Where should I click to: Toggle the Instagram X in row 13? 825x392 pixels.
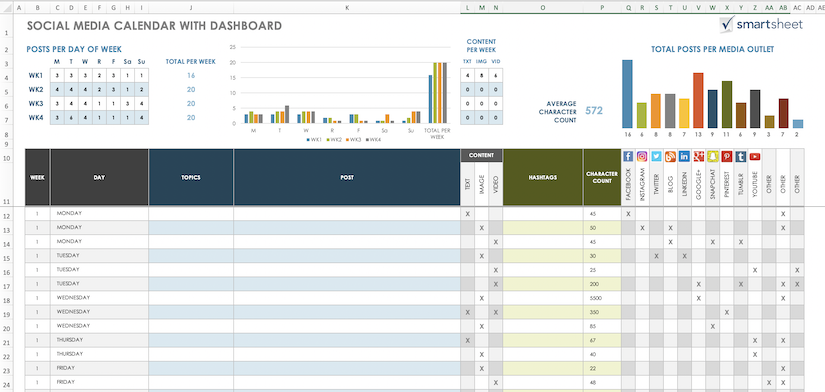(x=642, y=228)
